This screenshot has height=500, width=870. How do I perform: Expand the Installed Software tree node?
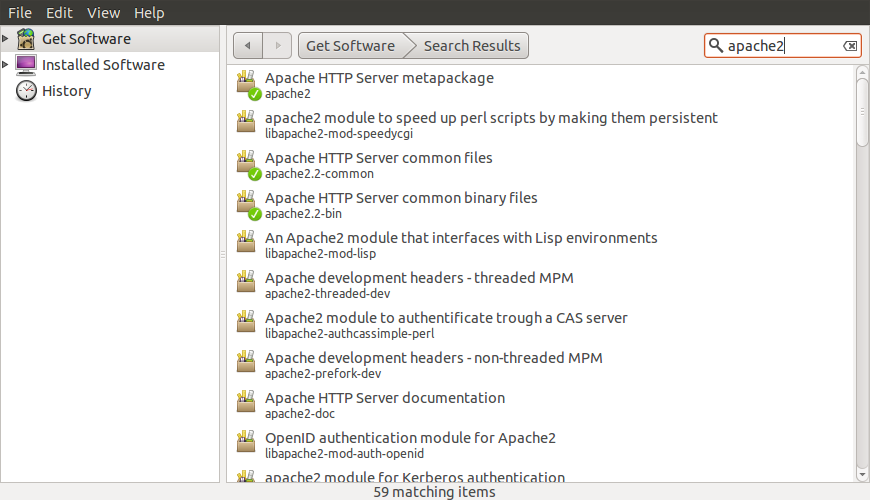coord(6,65)
